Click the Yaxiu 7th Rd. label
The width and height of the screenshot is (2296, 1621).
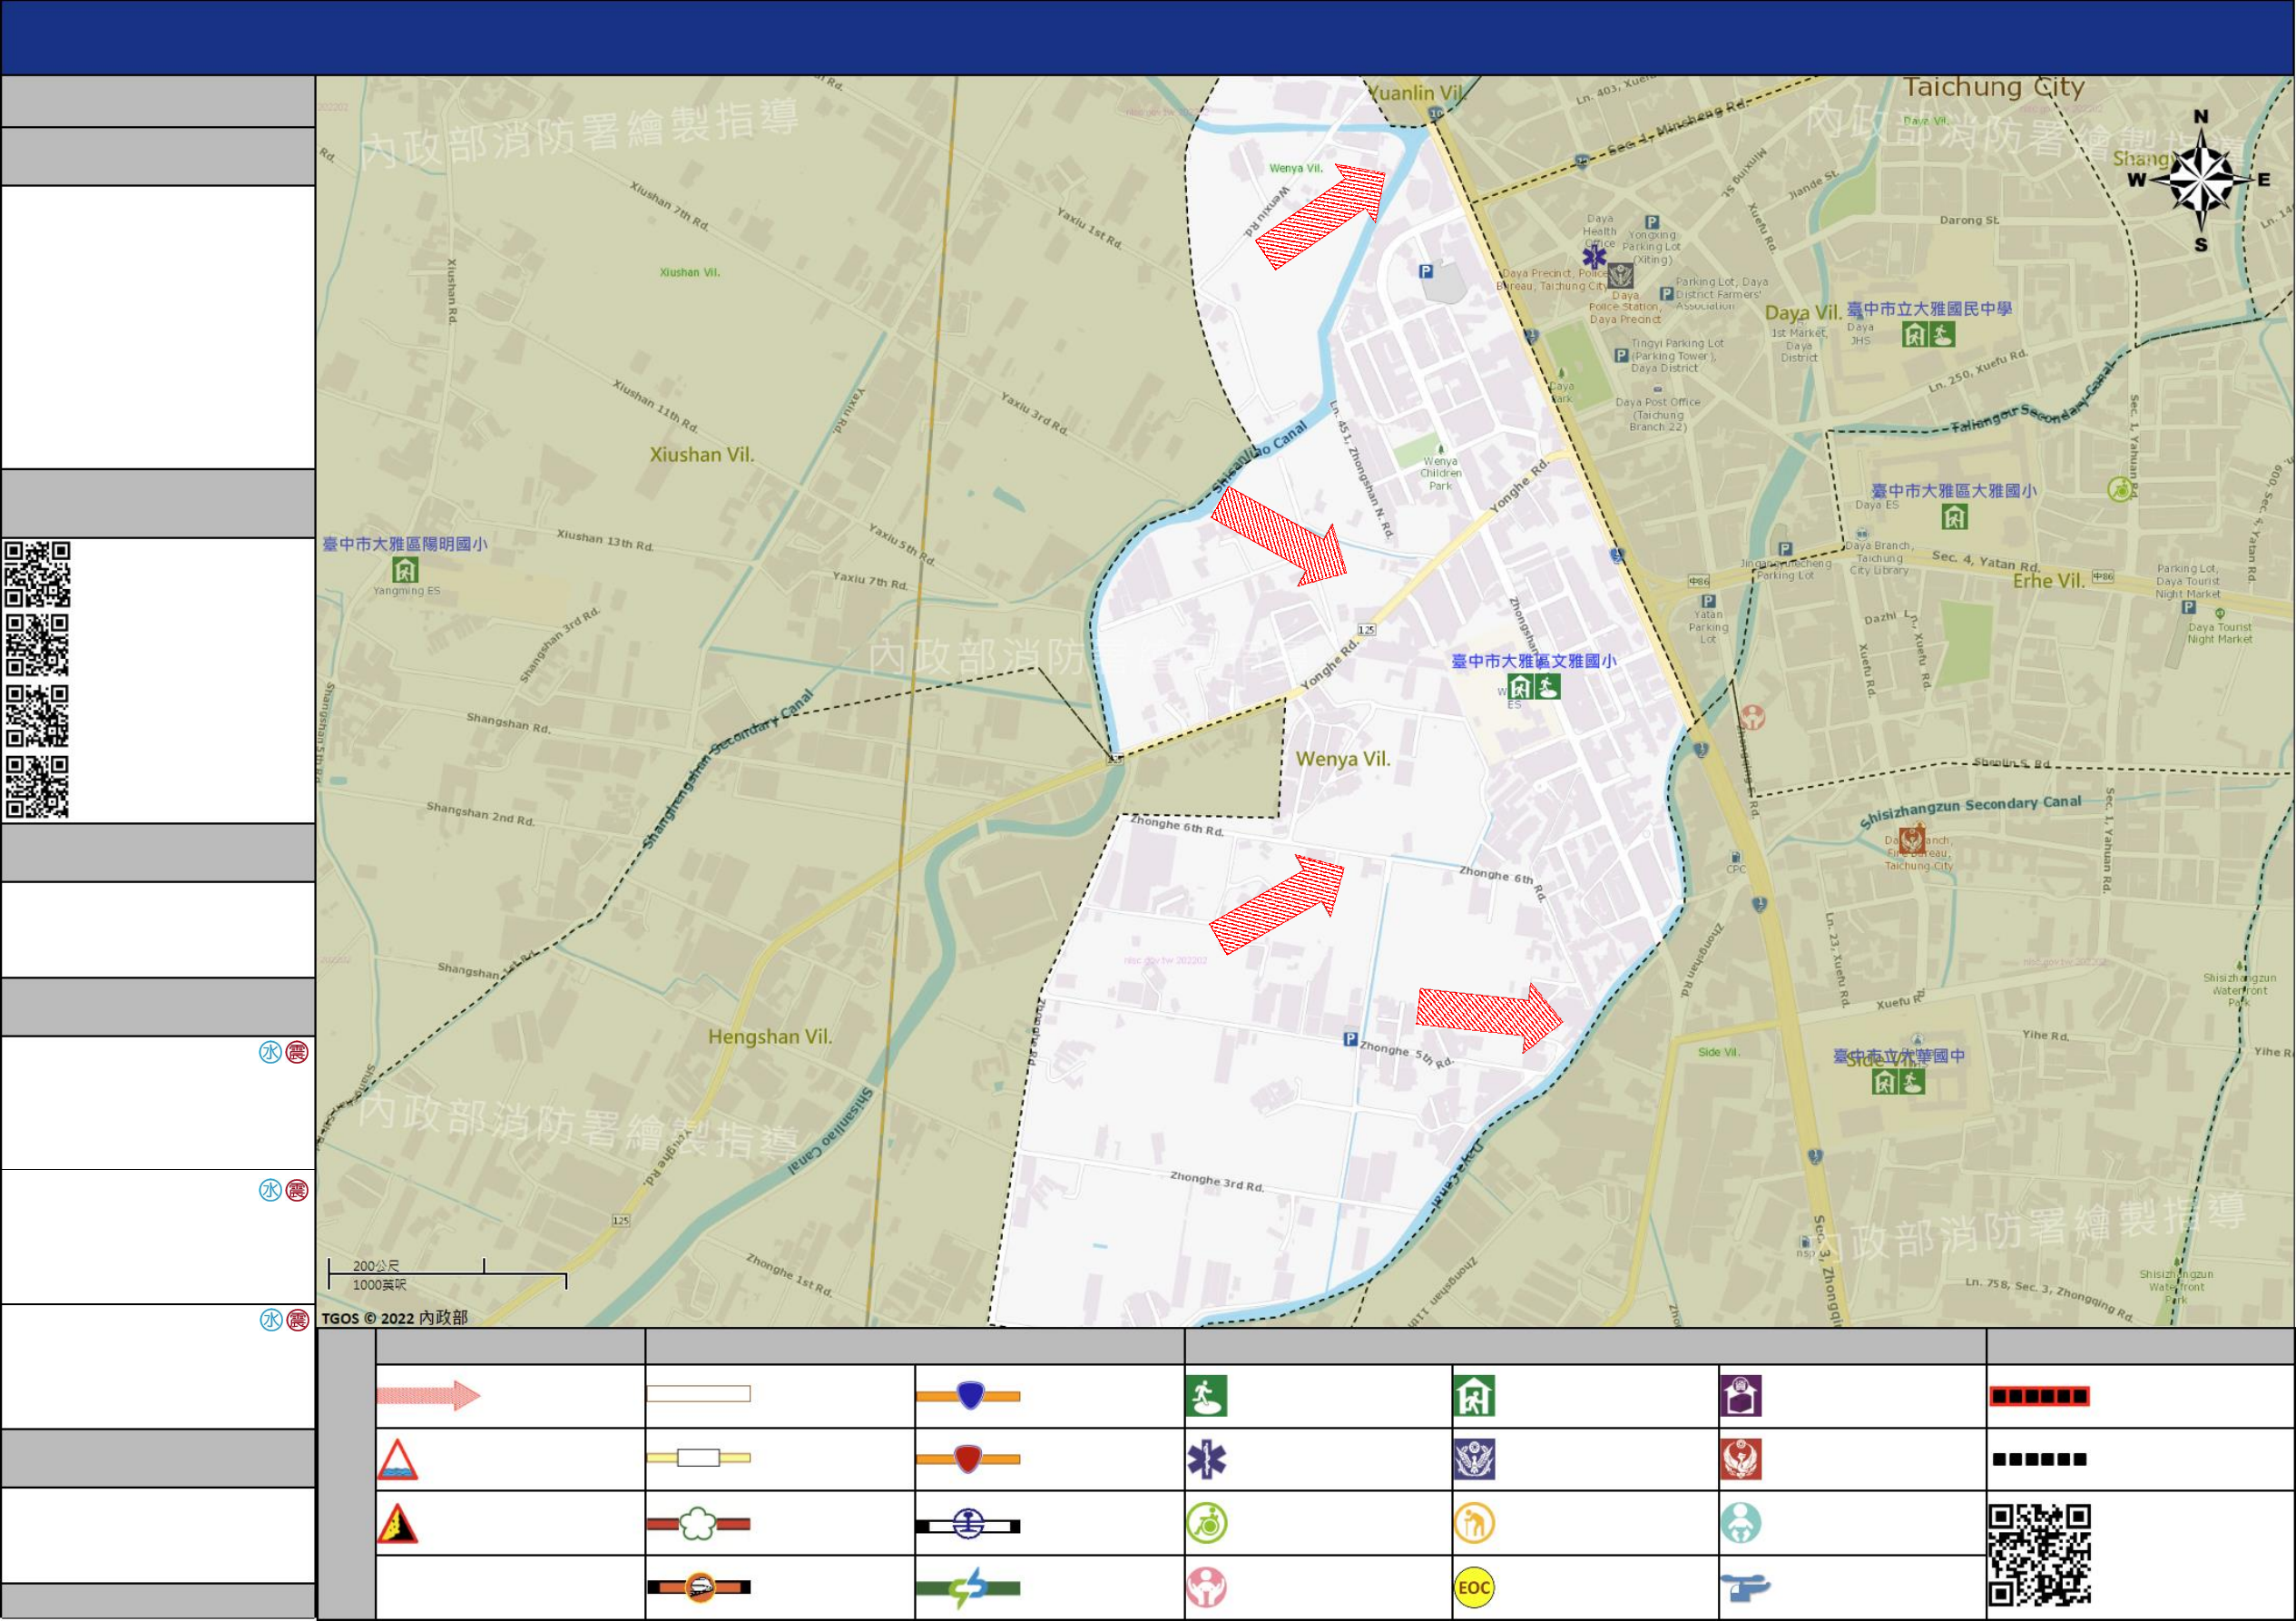click(x=871, y=580)
